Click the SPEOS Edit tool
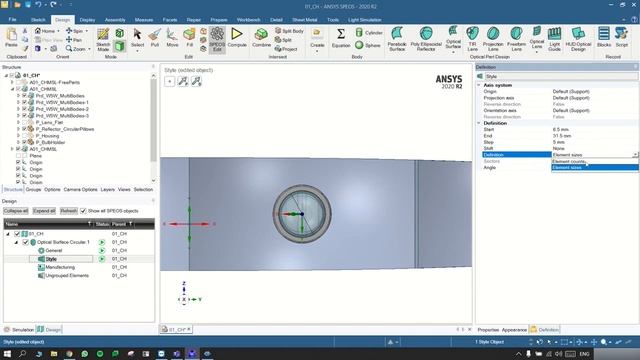 pos(217,40)
